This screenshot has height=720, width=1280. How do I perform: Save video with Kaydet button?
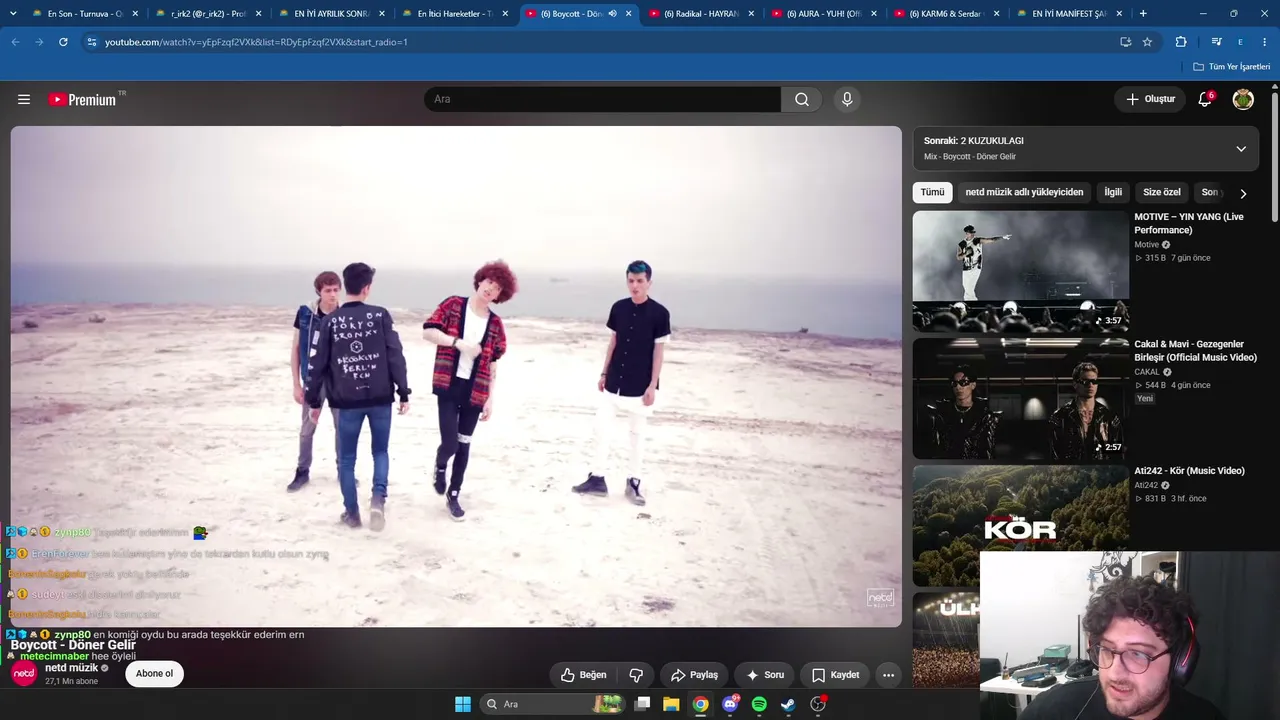835,675
